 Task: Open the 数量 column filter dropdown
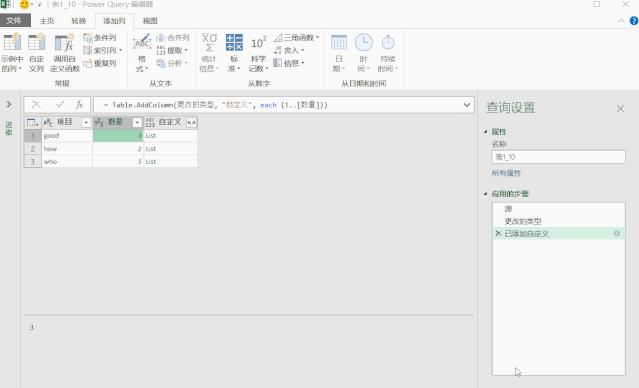pos(137,122)
